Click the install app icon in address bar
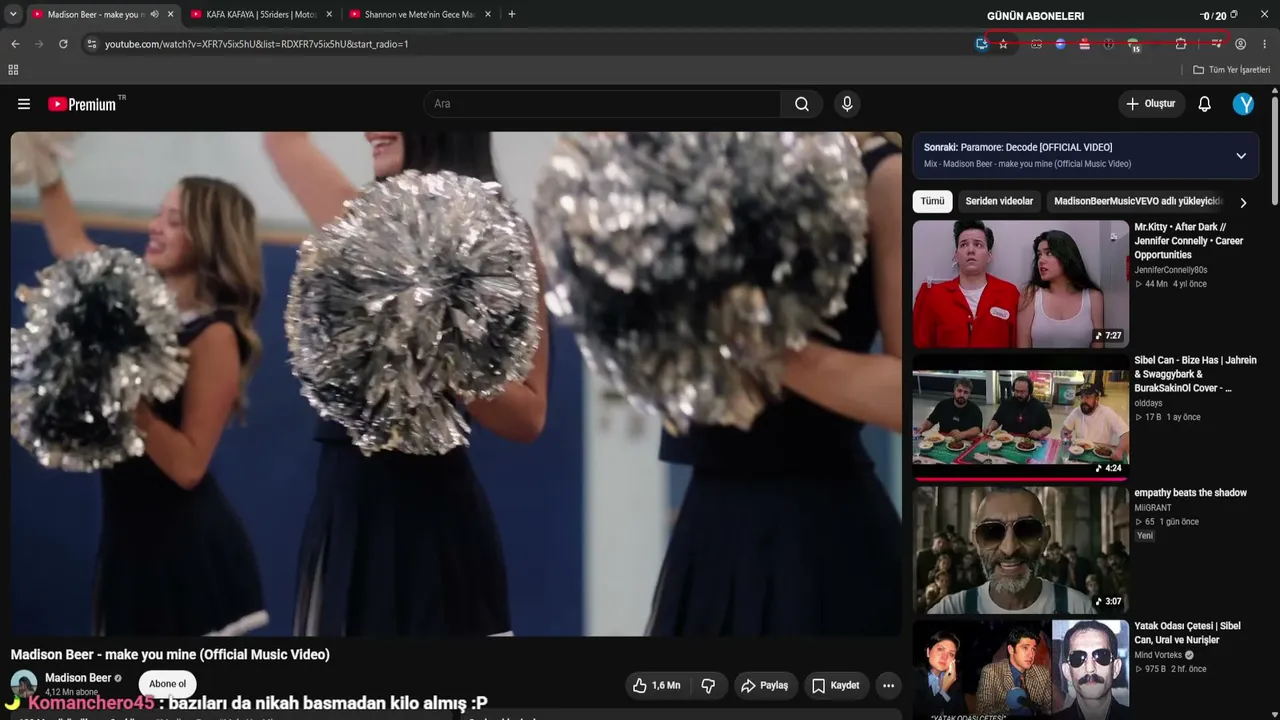 982,44
